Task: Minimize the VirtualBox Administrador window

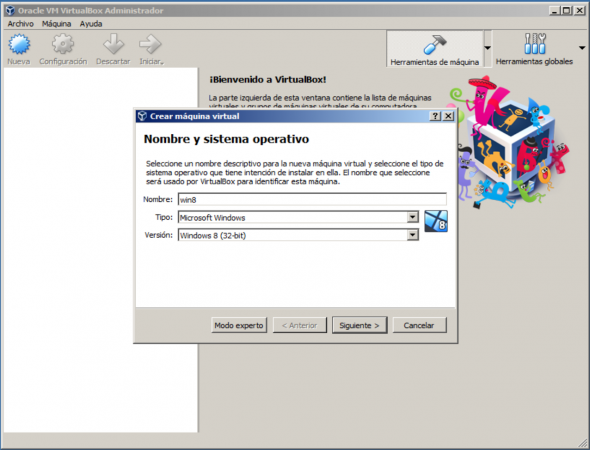Action: 554,11
